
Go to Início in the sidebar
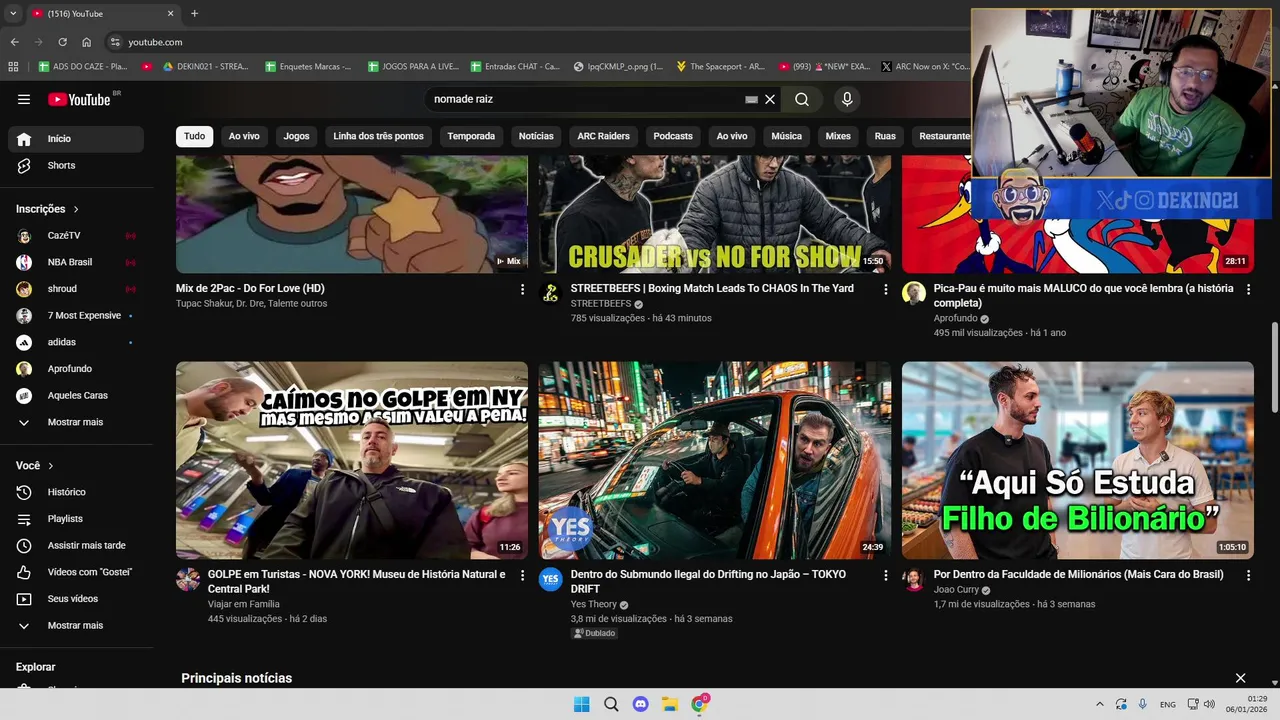pos(76,139)
